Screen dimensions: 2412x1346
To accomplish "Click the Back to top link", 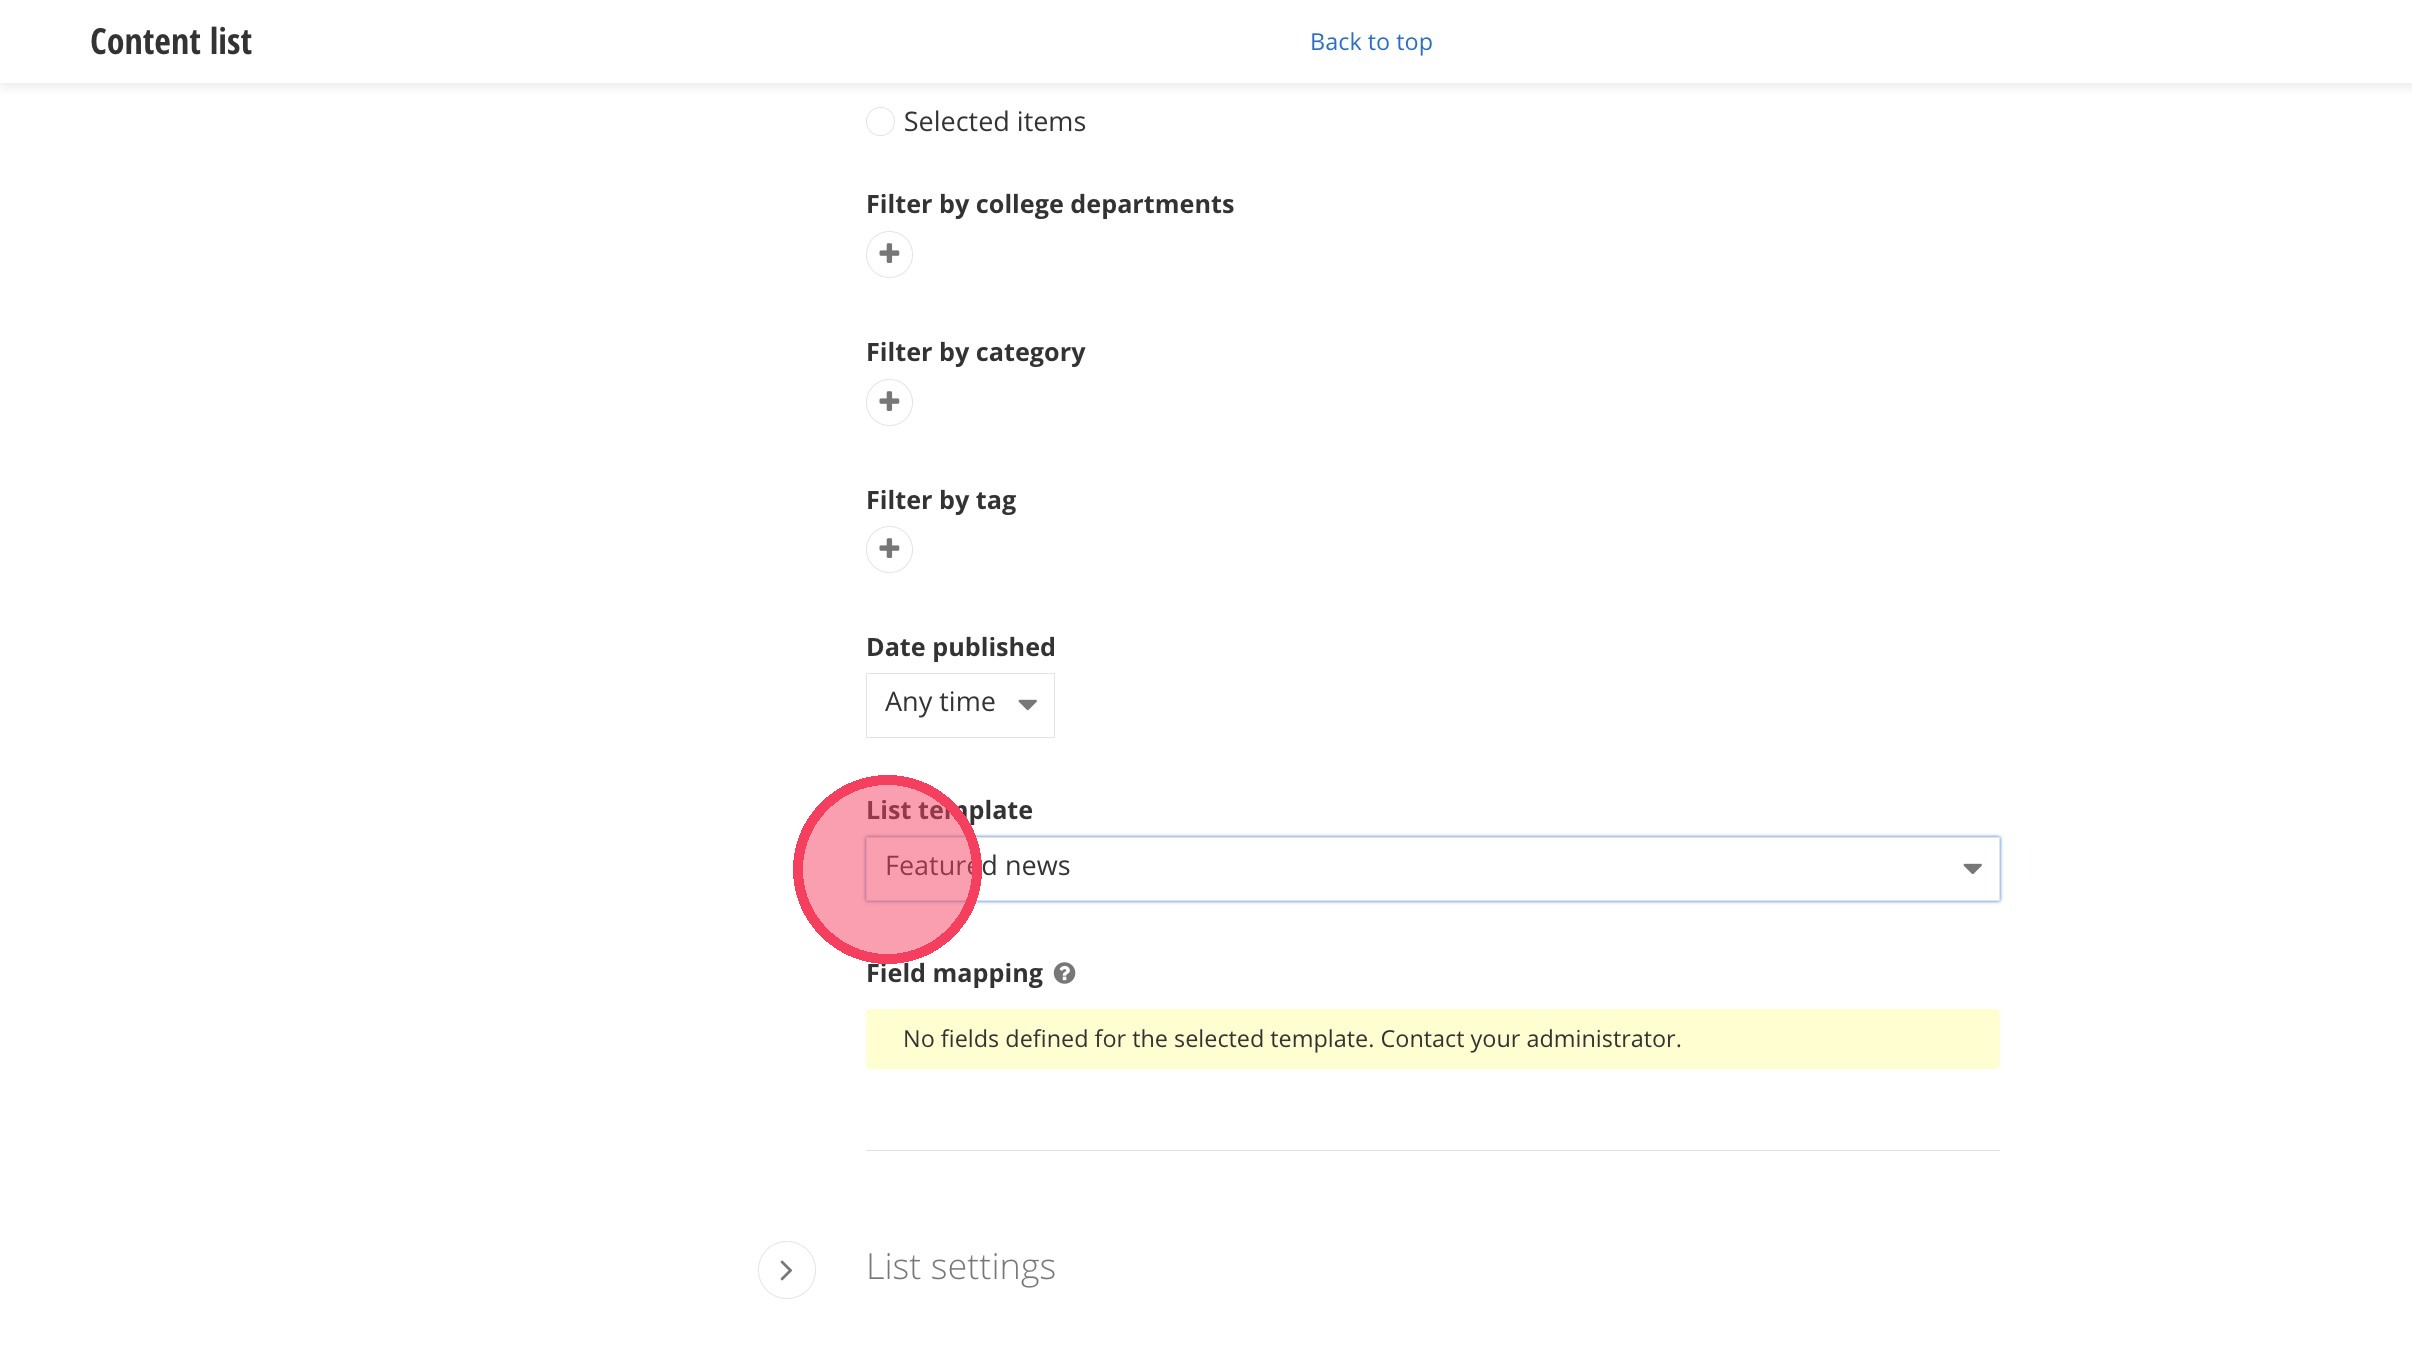I will coord(1371,42).
